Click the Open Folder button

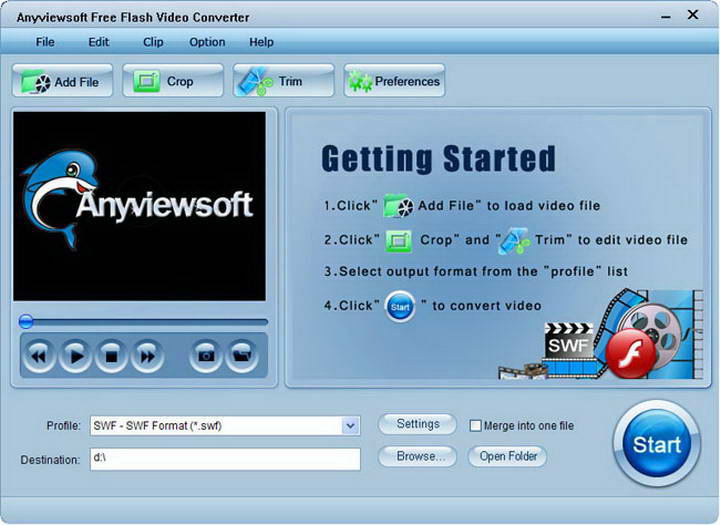(507, 456)
